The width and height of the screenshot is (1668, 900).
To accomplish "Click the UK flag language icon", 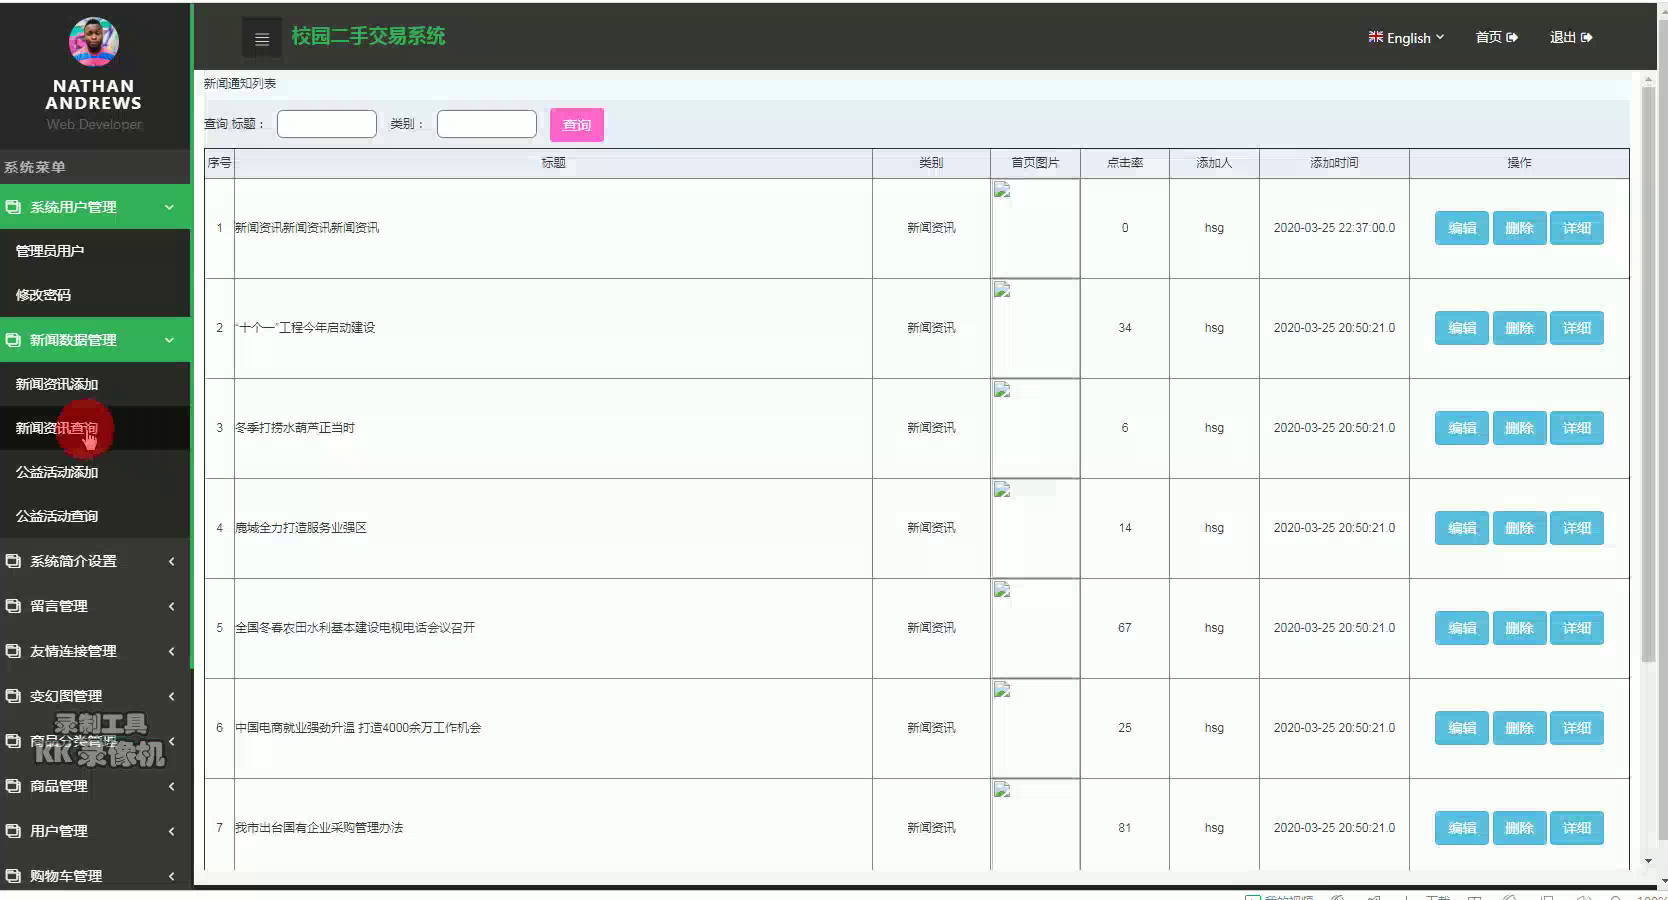I will click(1376, 37).
